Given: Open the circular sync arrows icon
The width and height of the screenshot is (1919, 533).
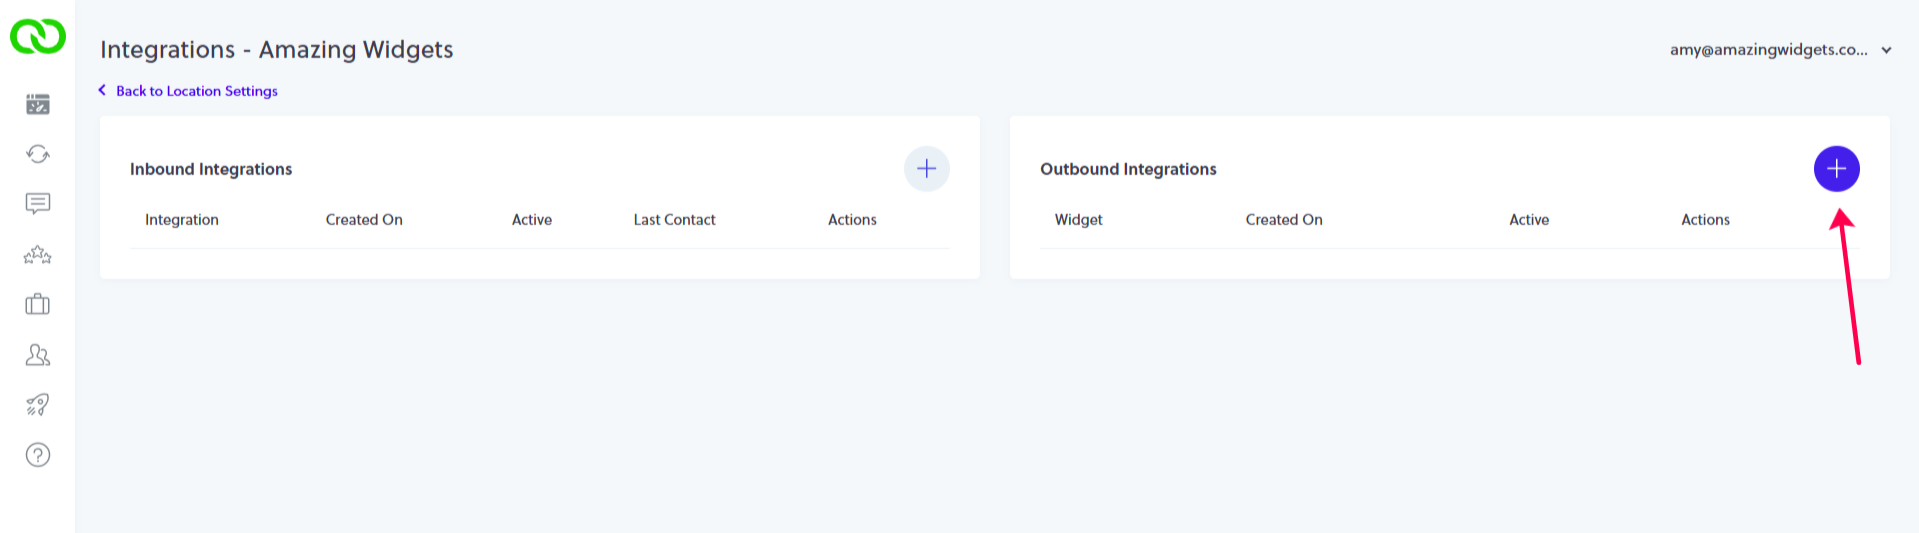Looking at the screenshot, I should coord(38,154).
